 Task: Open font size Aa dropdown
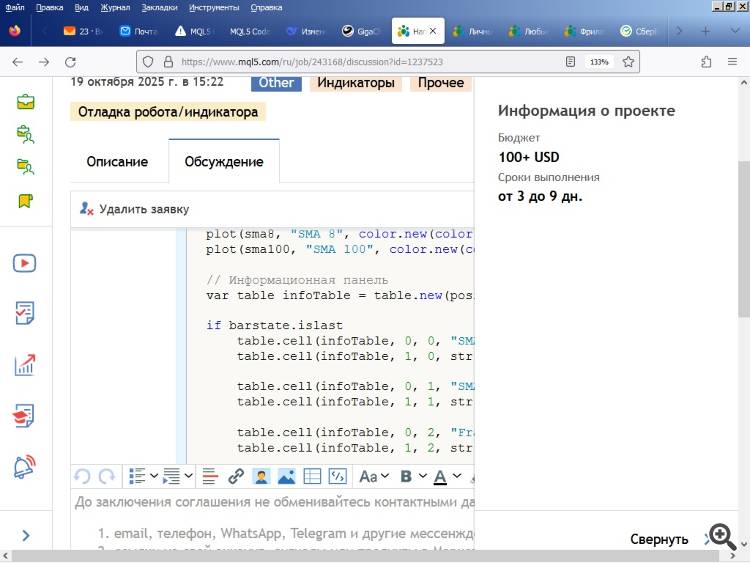(374, 476)
